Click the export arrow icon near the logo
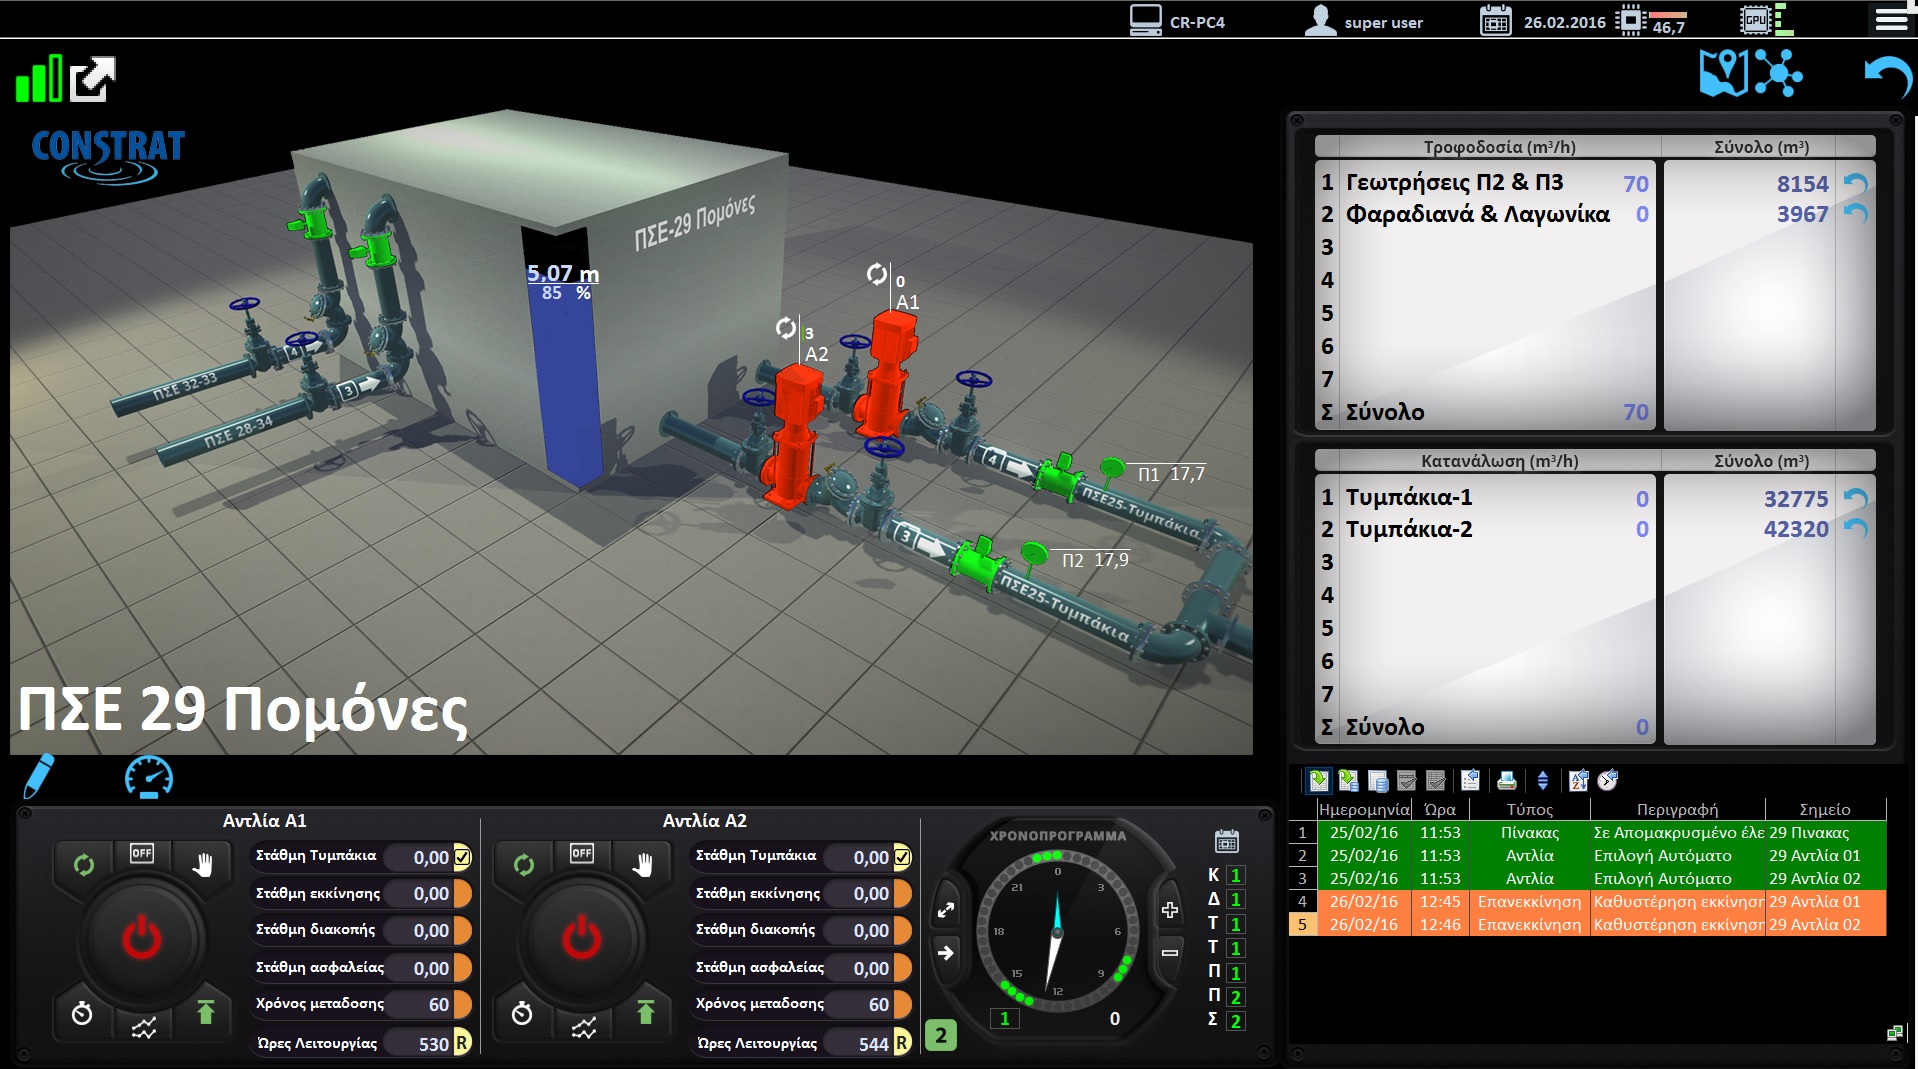The image size is (1918, 1069). 93,79
